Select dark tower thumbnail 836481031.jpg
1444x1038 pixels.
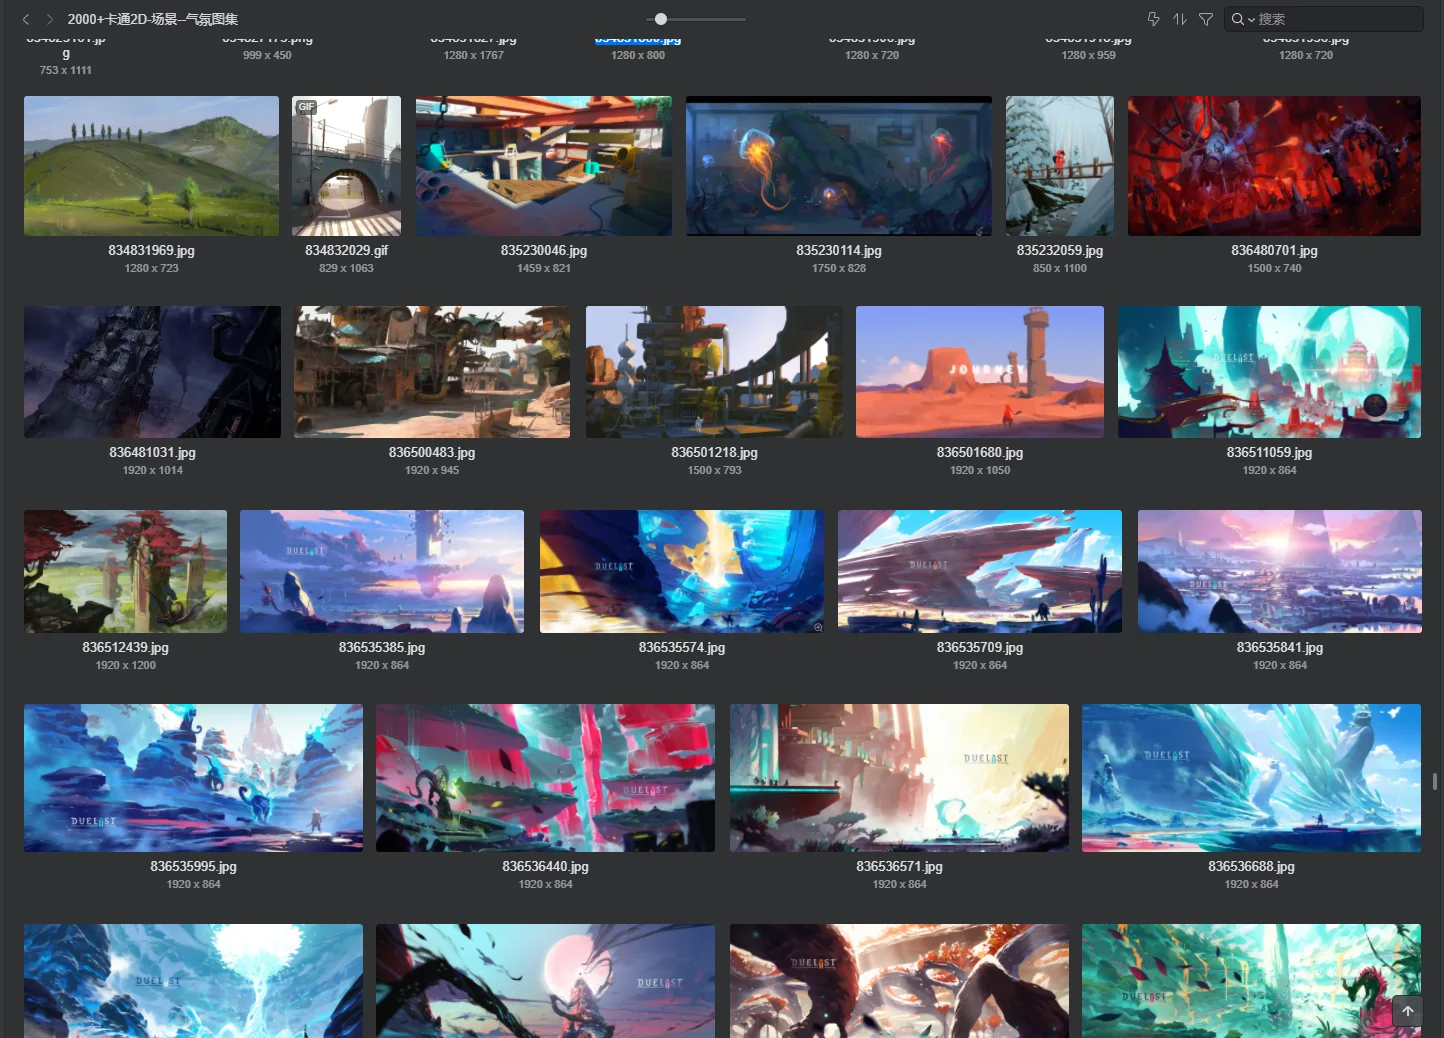click(x=152, y=372)
